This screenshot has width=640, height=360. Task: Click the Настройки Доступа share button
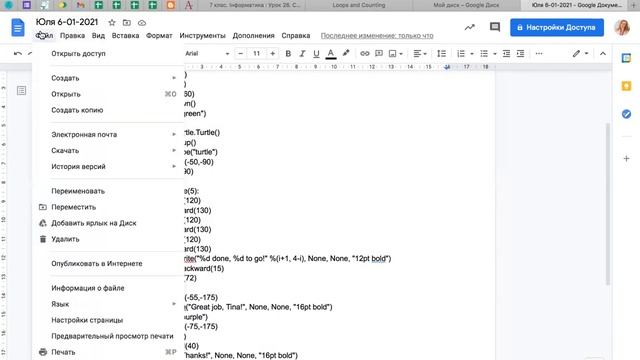tap(557, 27)
